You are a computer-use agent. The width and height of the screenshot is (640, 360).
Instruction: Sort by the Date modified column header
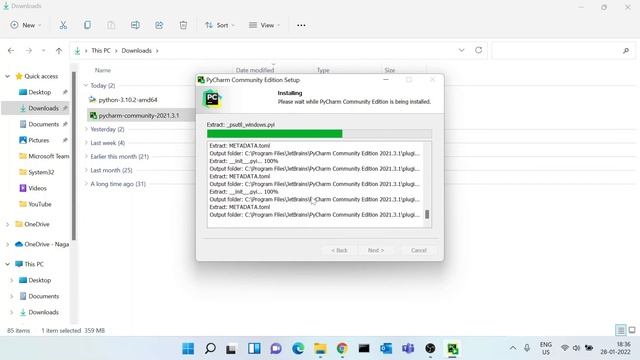pyautogui.click(x=255, y=70)
